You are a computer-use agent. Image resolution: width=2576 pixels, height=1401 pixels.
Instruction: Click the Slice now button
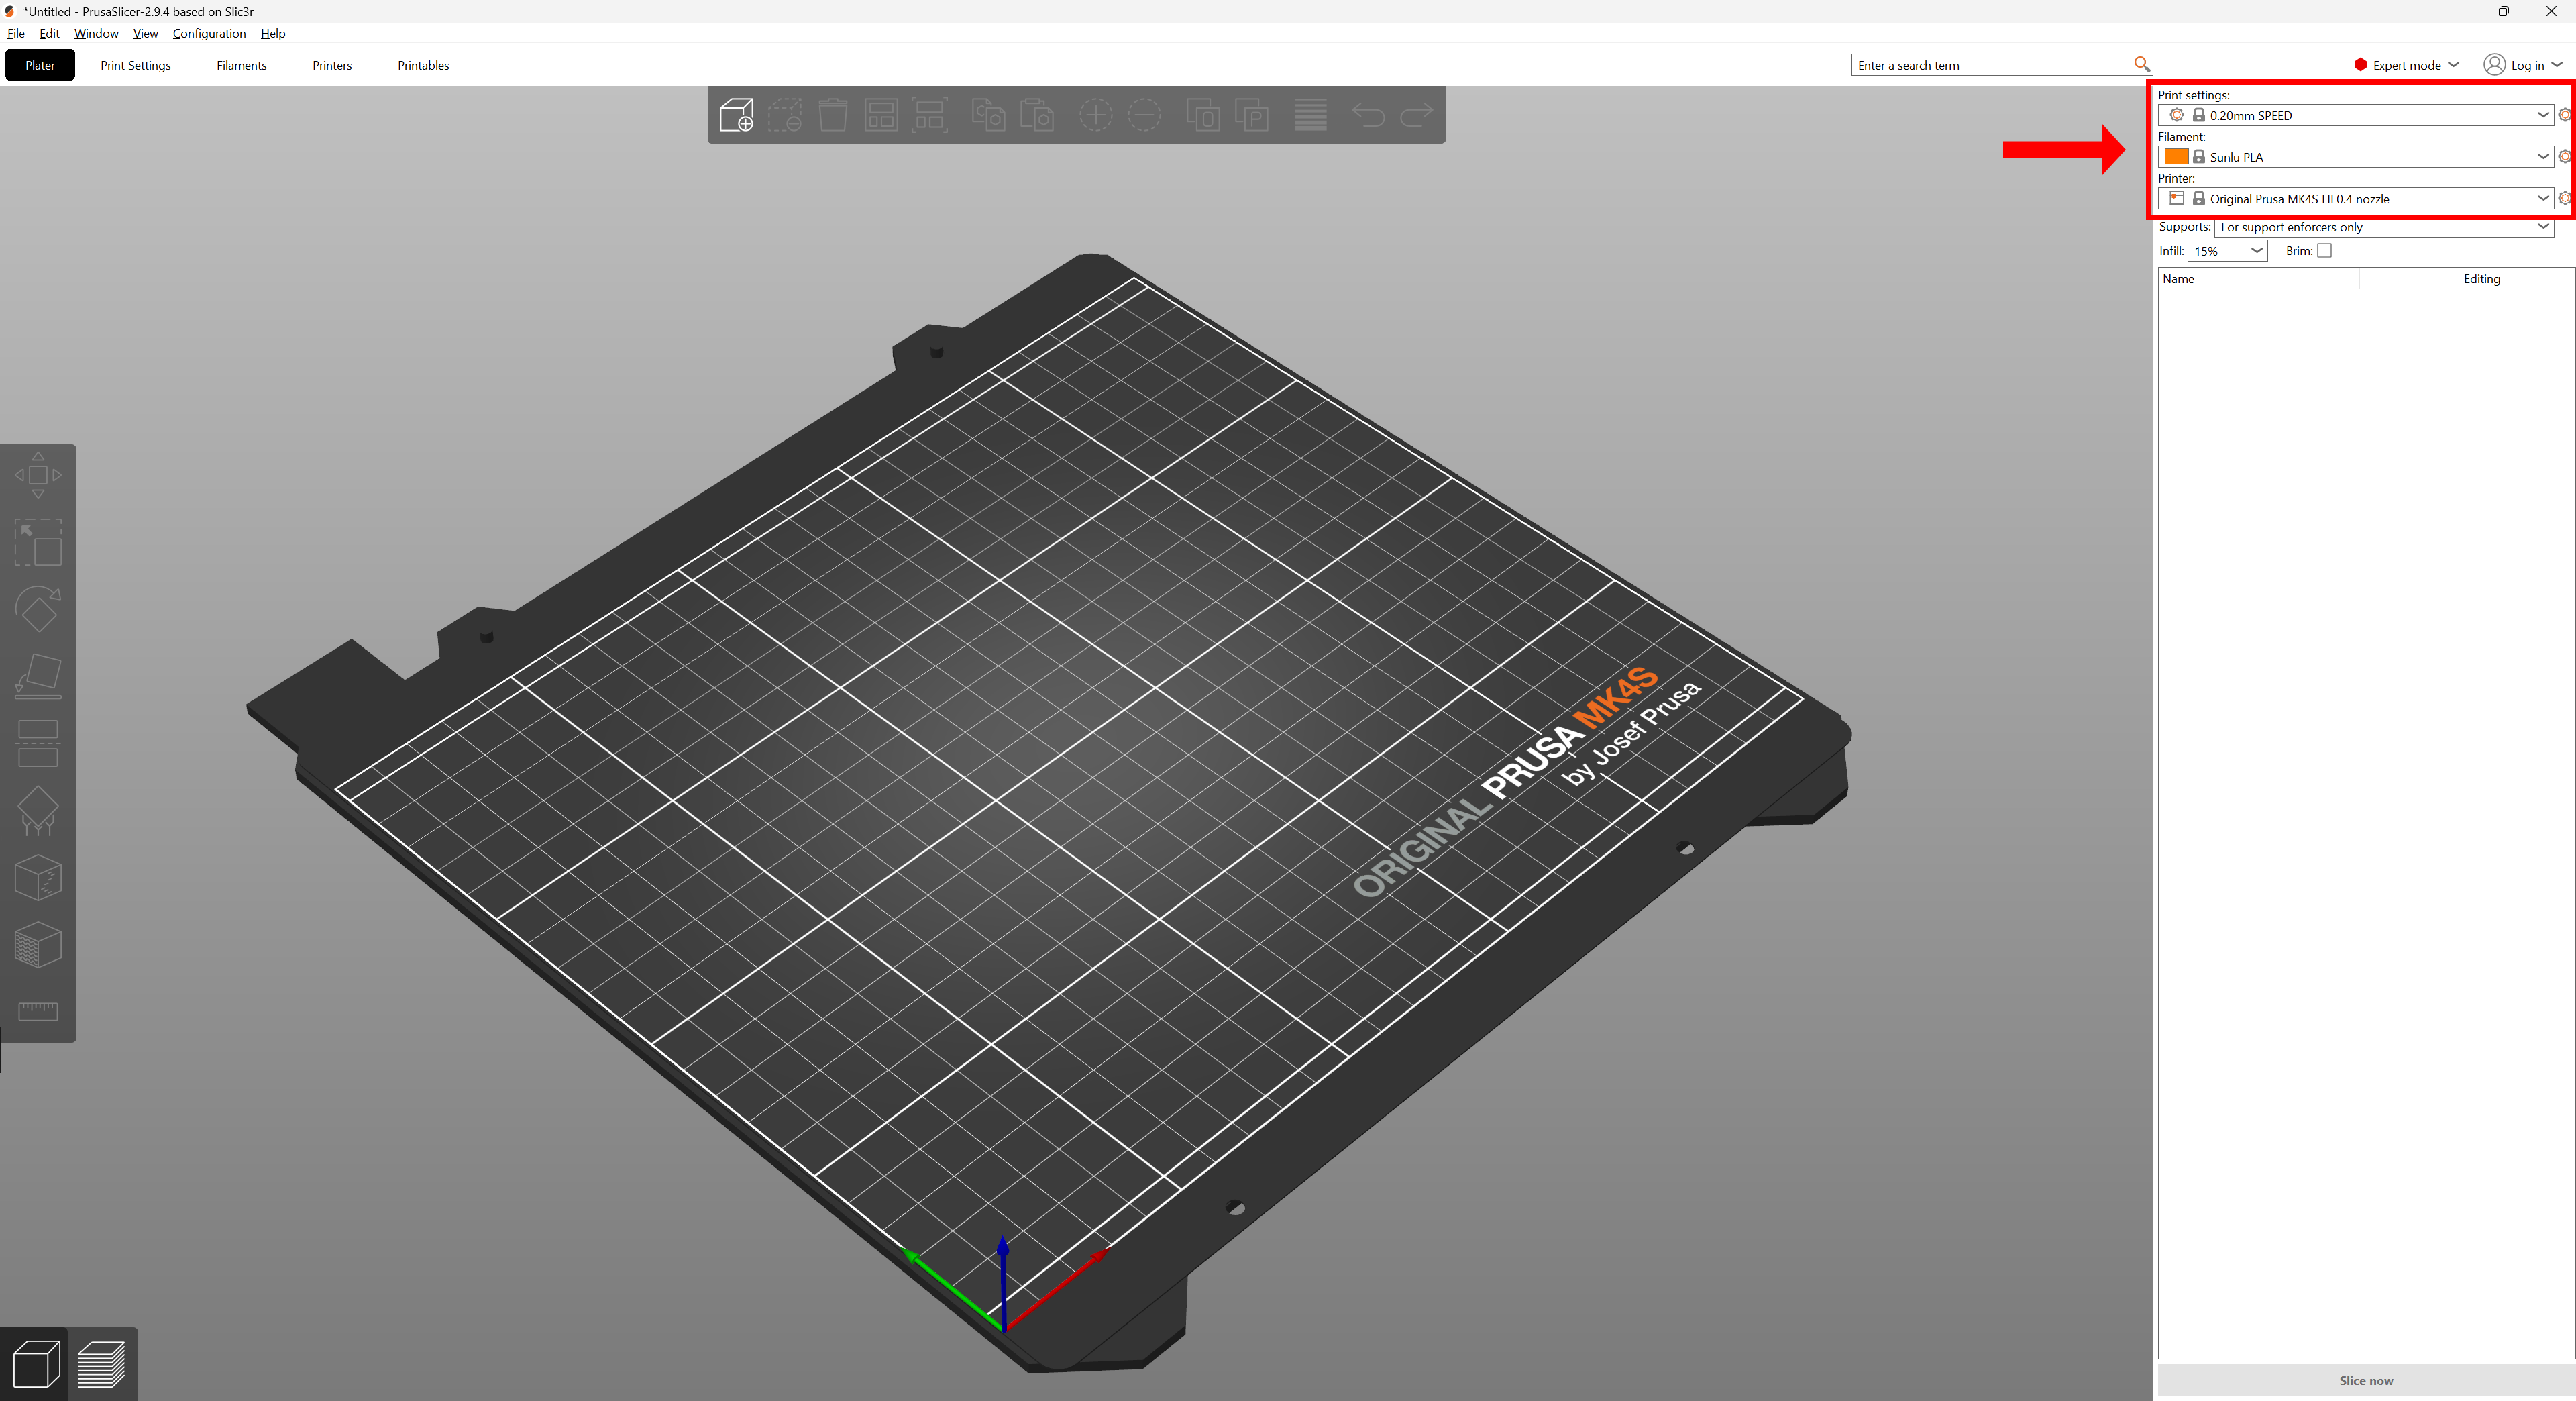[x=2365, y=1380]
